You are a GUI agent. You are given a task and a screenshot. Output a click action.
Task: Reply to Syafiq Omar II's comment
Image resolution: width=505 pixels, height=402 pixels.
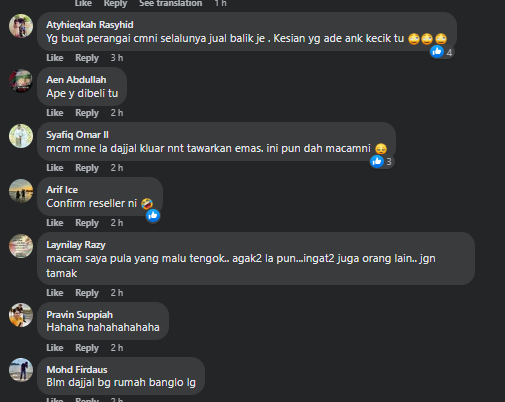click(x=87, y=168)
